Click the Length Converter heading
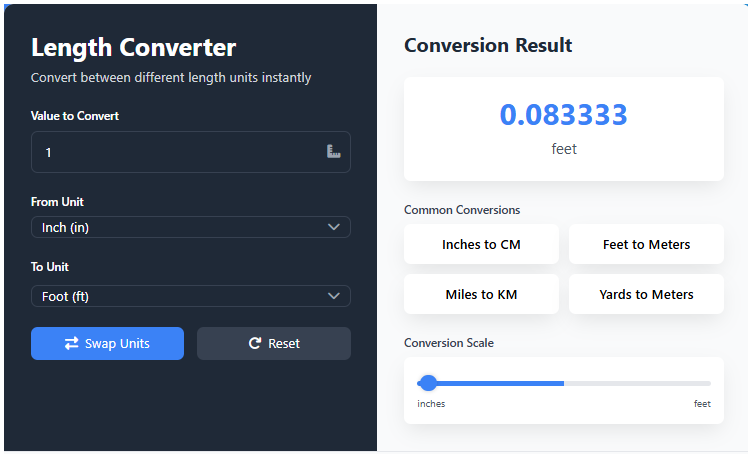The image size is (748, 454). [134, 47]
